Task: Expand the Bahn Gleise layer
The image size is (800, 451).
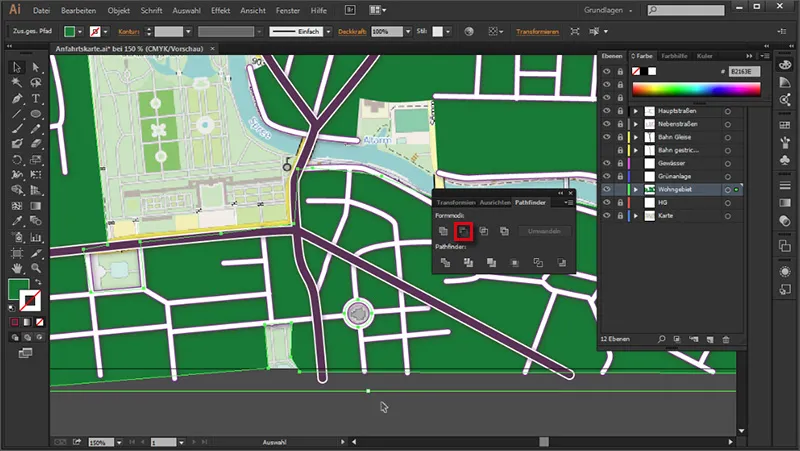Action: pos(636,137)
